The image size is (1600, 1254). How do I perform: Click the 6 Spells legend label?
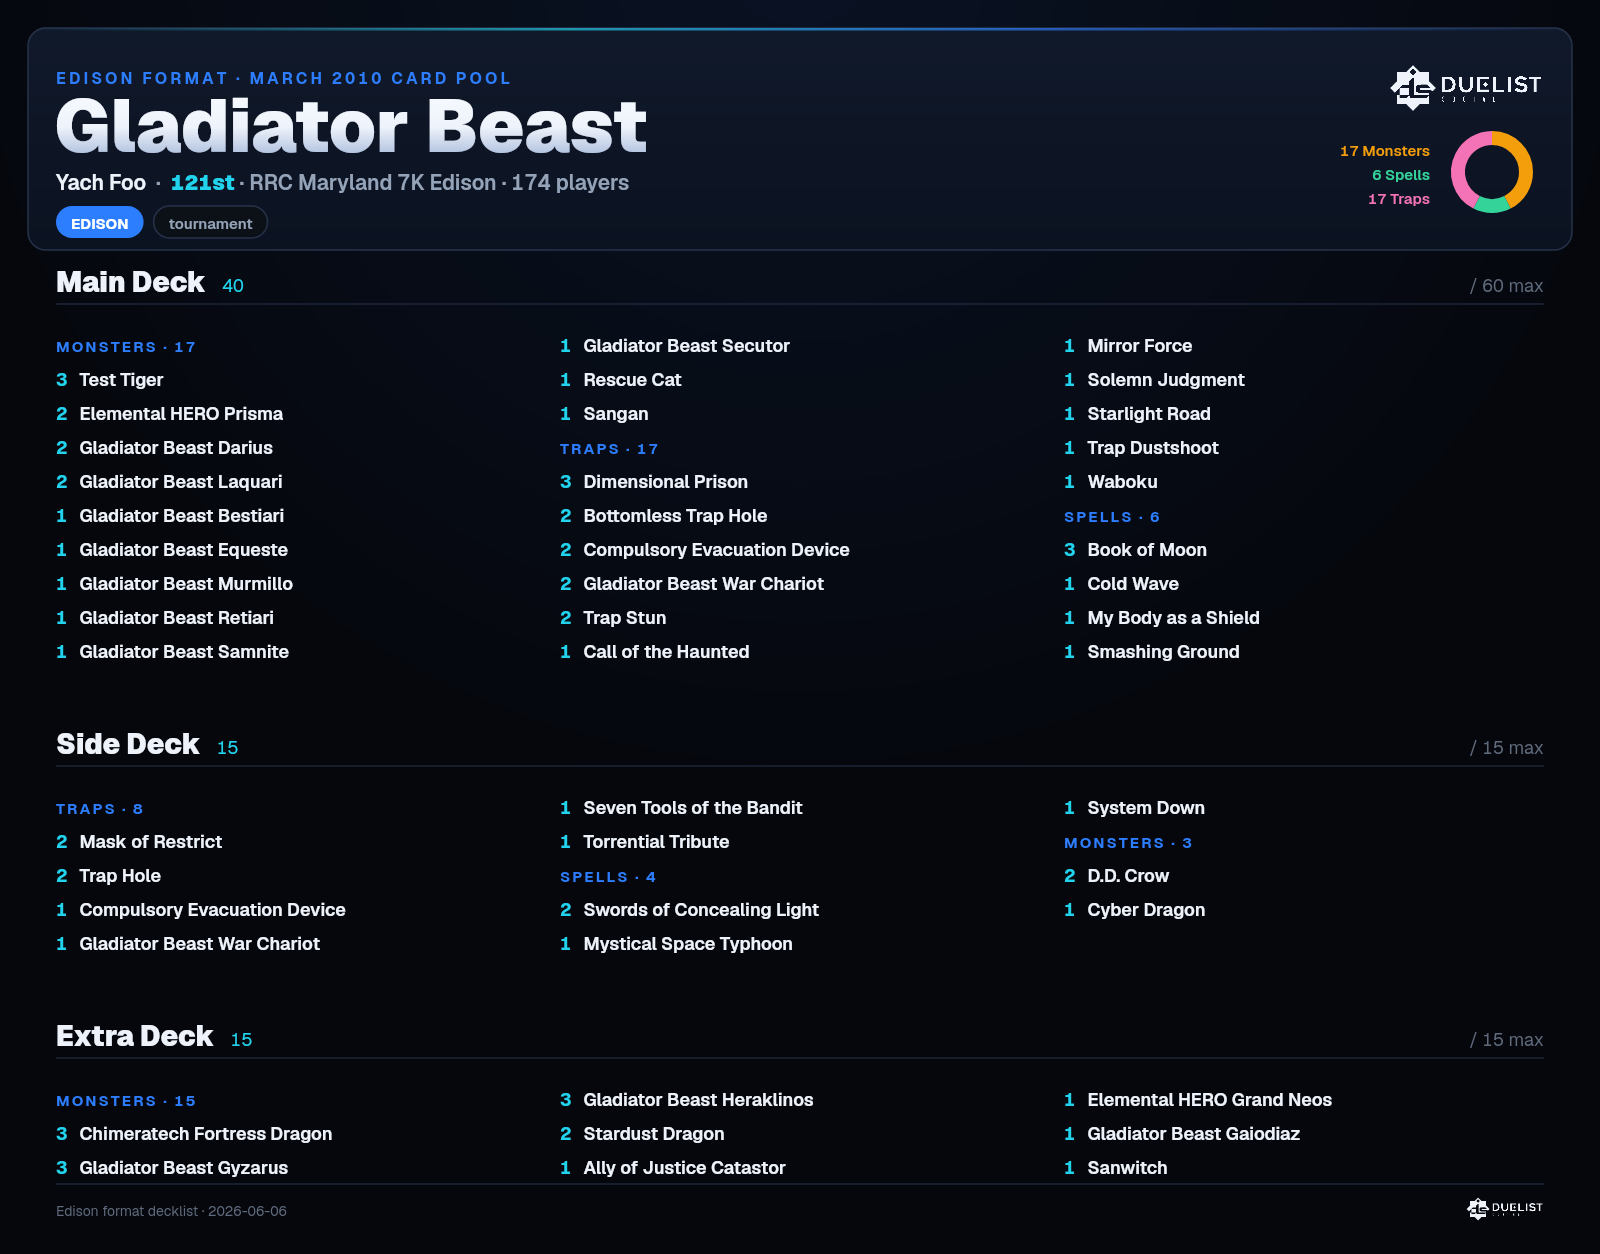[1400, 175]
